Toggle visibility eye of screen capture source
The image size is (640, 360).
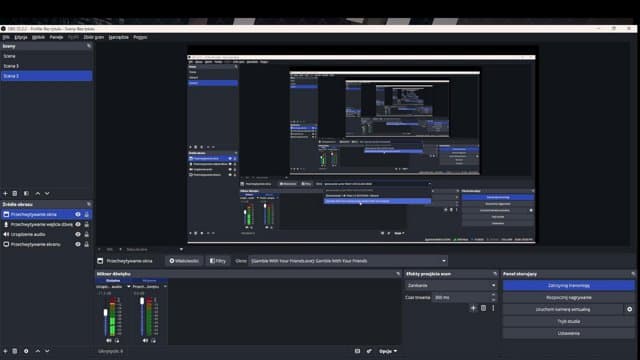pos(78,244)
